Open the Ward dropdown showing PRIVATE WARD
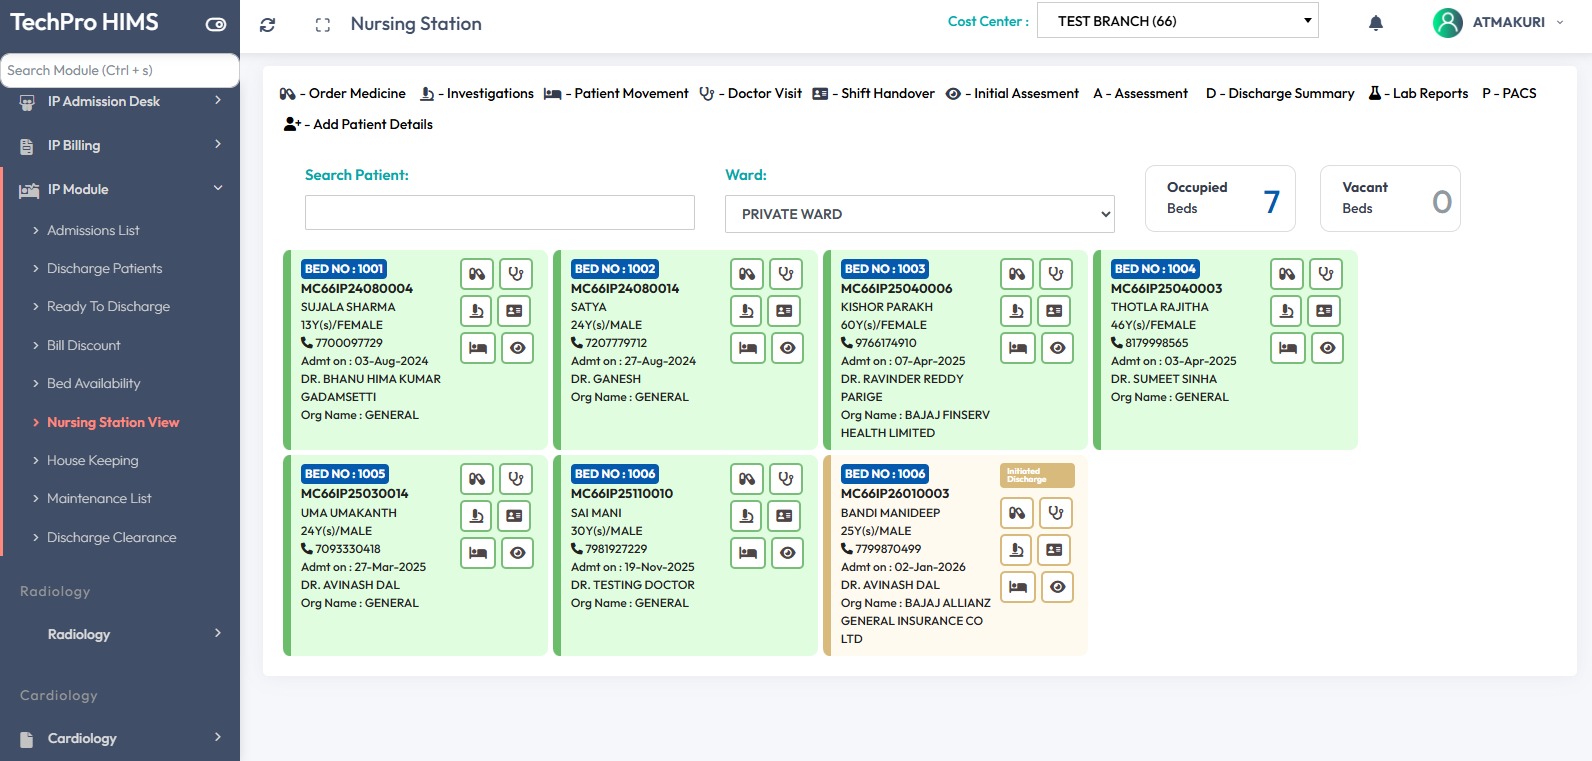 tap(919, 214)
